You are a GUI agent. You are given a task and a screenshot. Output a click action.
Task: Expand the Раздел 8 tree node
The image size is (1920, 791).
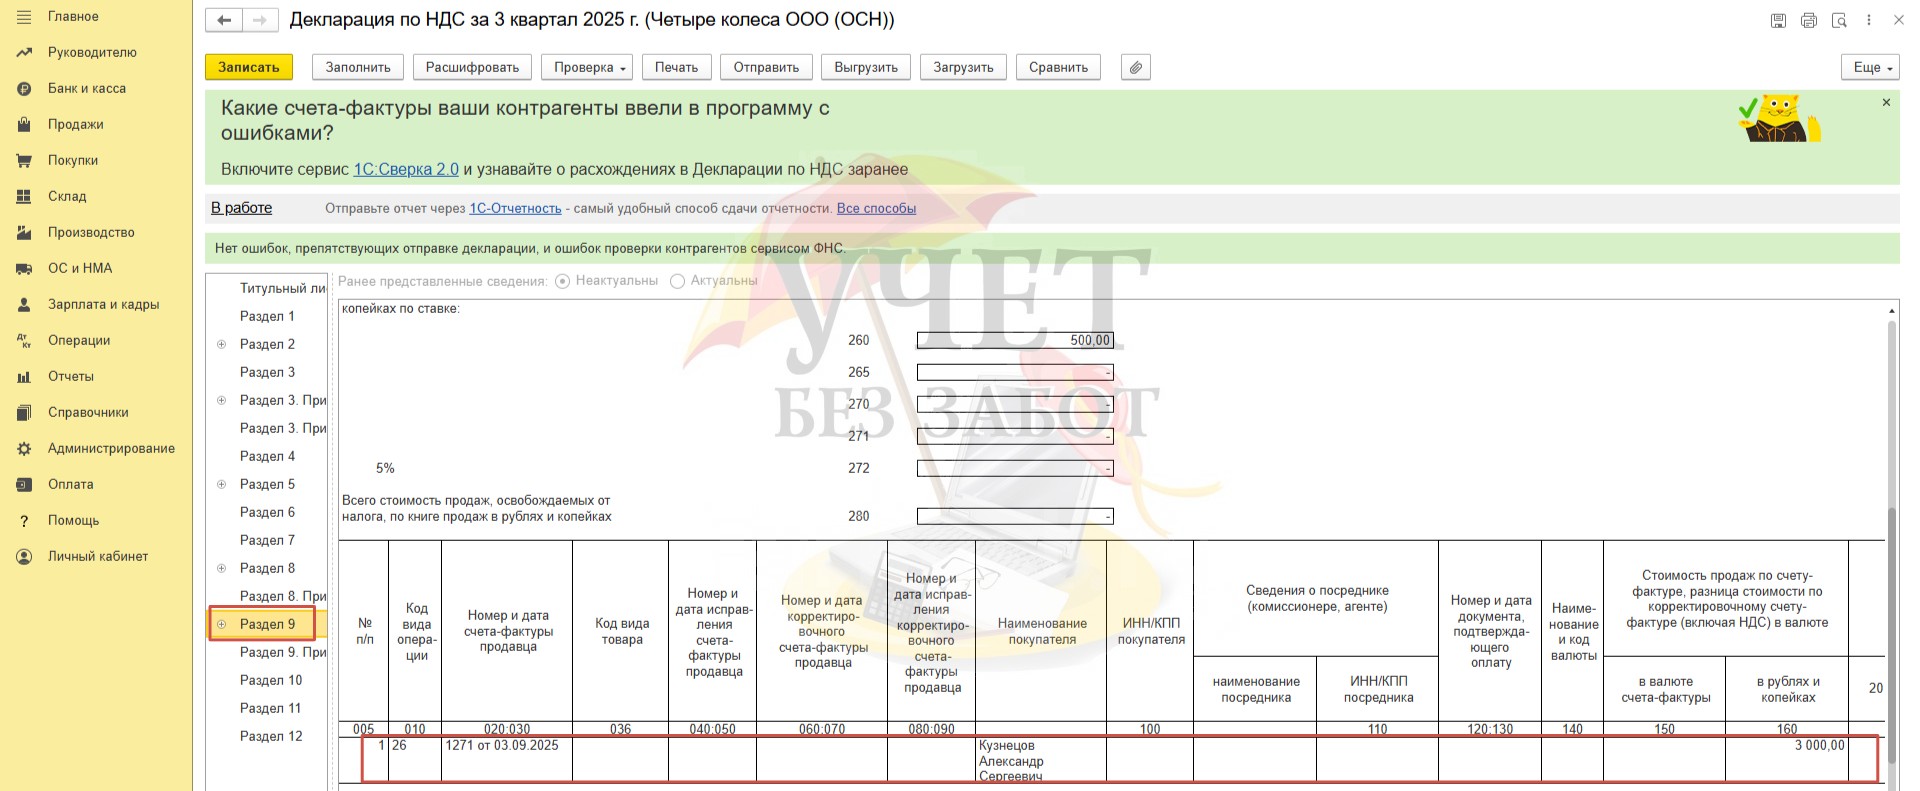[222, 568]
